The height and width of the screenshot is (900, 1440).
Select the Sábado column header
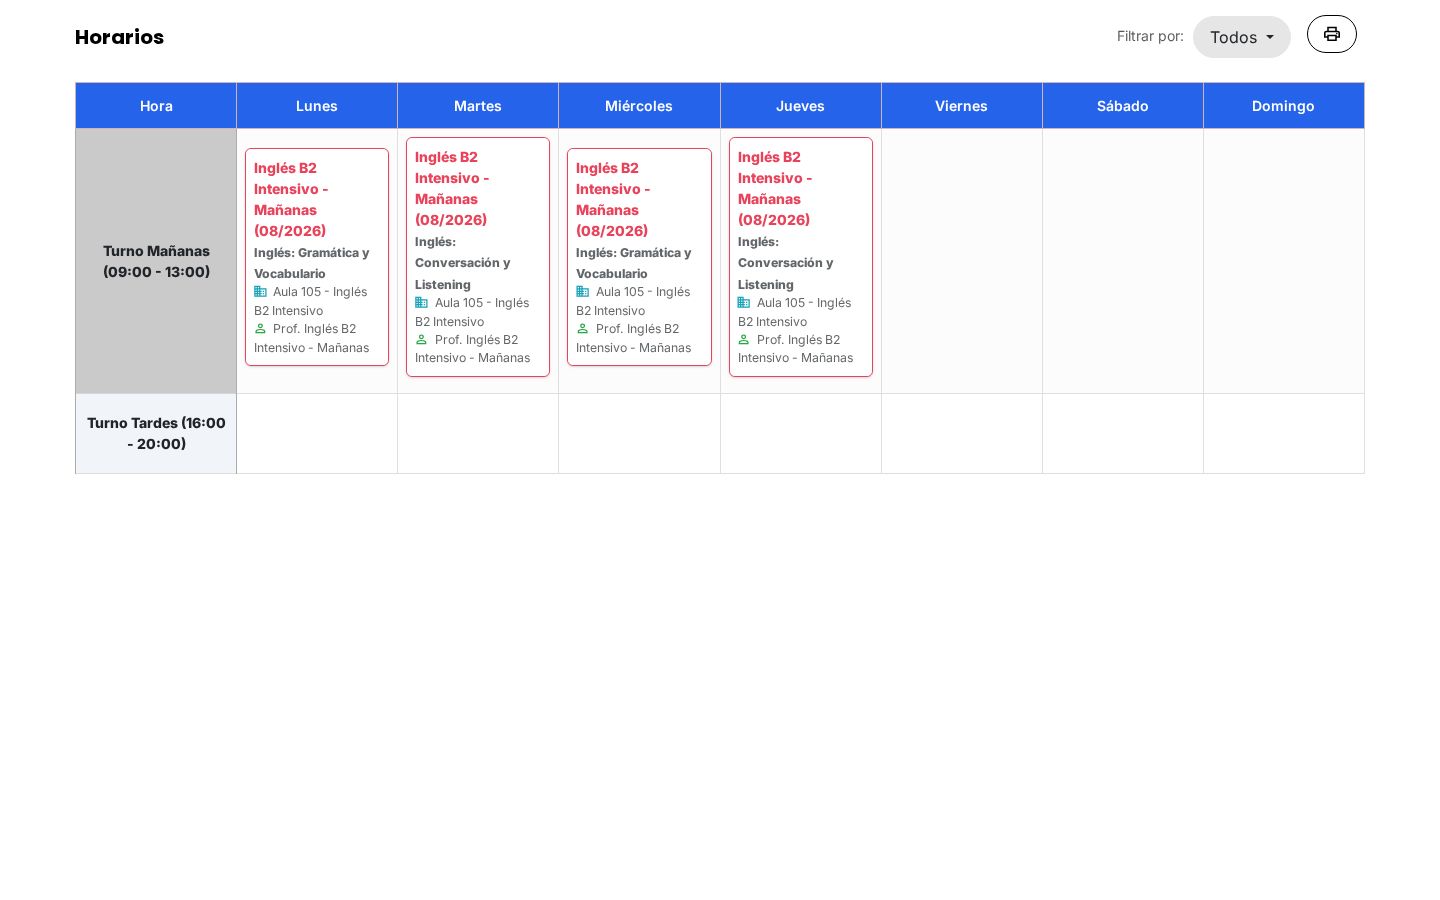(x=1123, y=106)
